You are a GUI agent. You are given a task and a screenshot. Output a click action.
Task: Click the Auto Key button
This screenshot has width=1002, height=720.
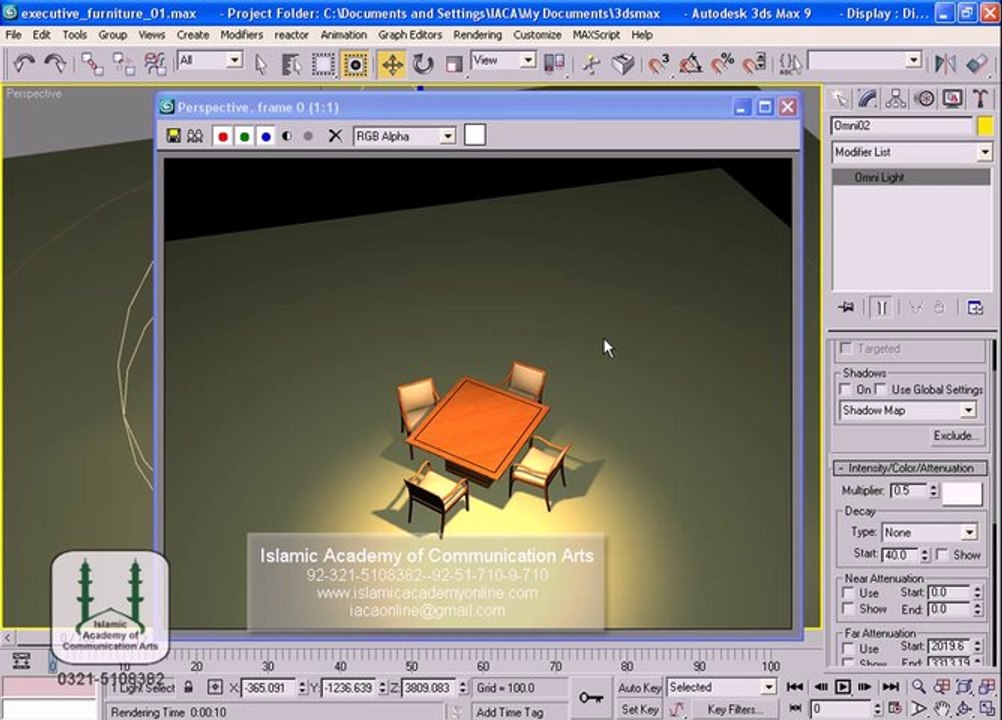point(639,687)
